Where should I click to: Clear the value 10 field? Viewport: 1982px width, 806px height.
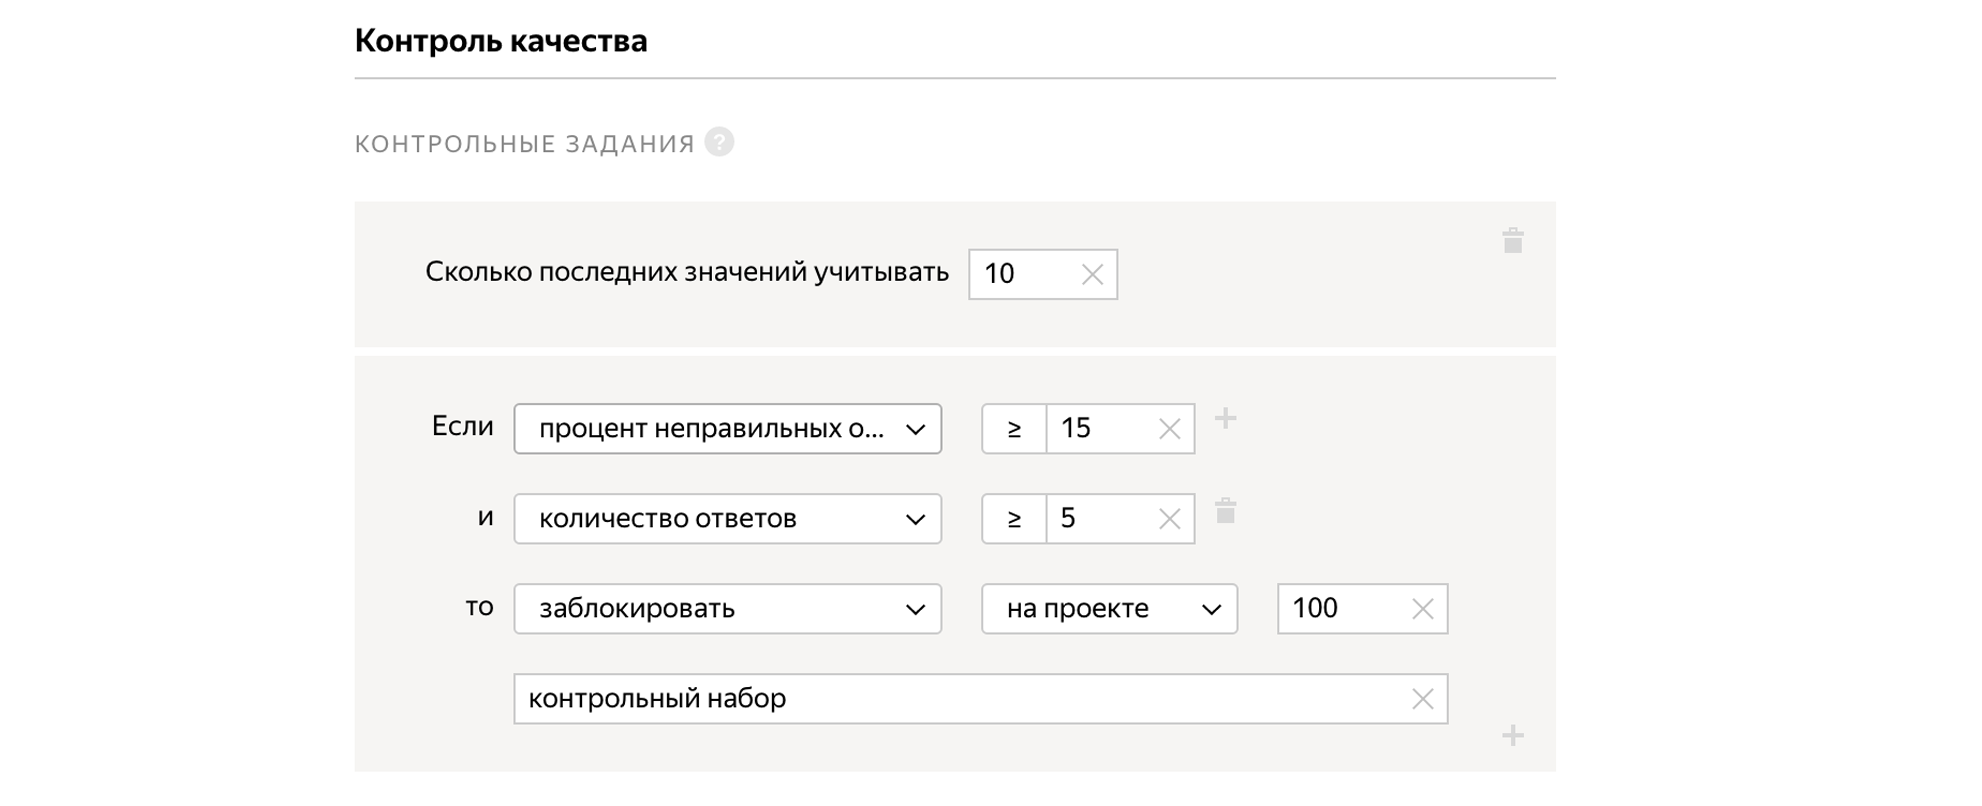pyautogui.click(x=1092, y=274)
